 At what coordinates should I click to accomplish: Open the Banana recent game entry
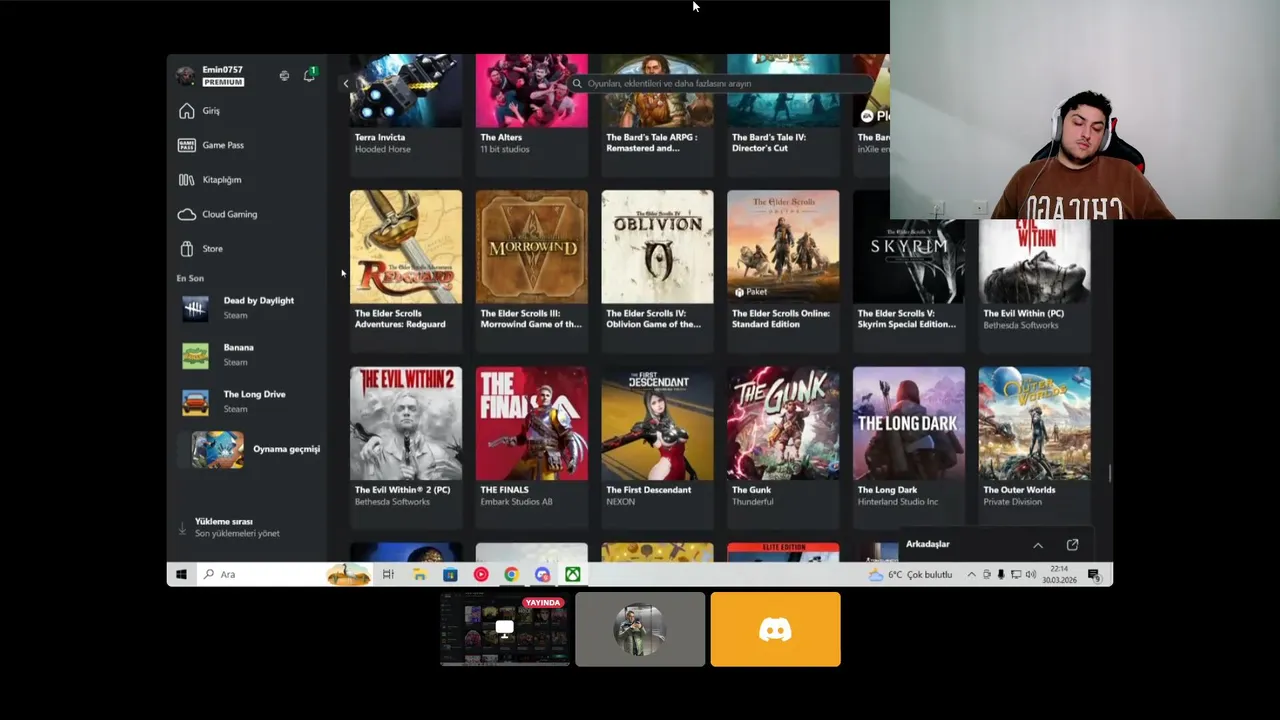click(250, 355)
